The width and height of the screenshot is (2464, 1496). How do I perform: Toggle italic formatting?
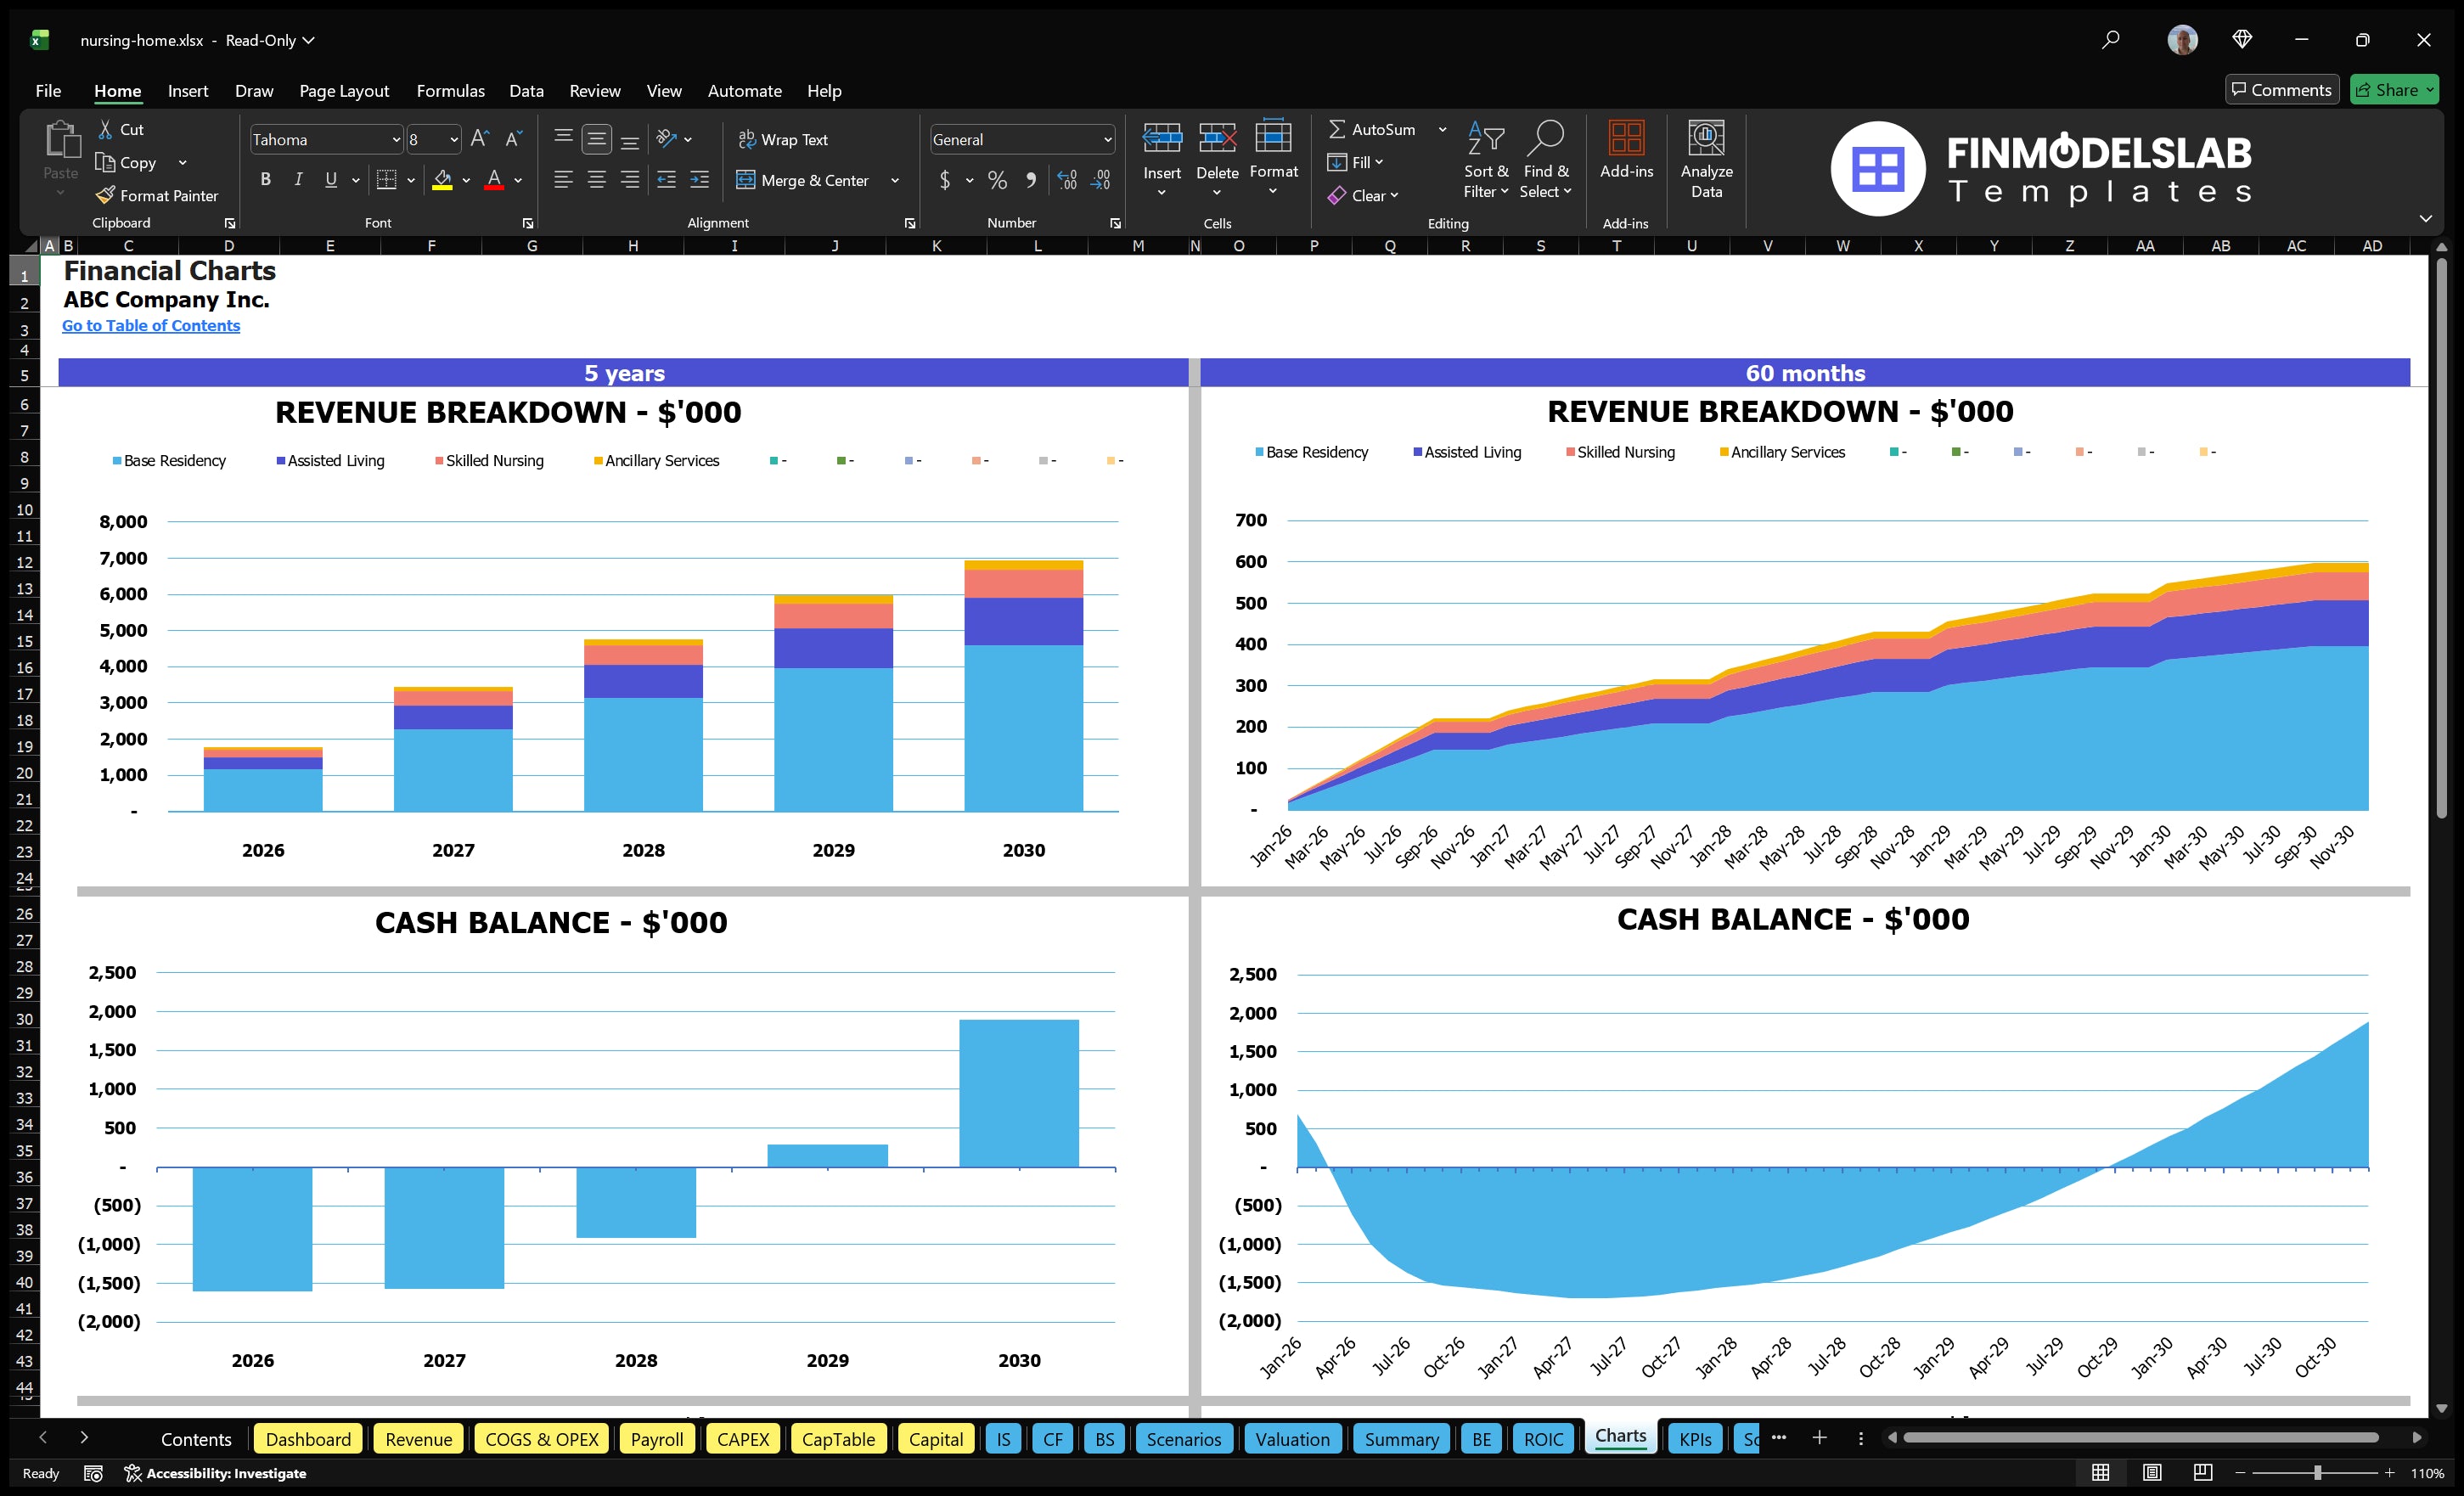297,179
